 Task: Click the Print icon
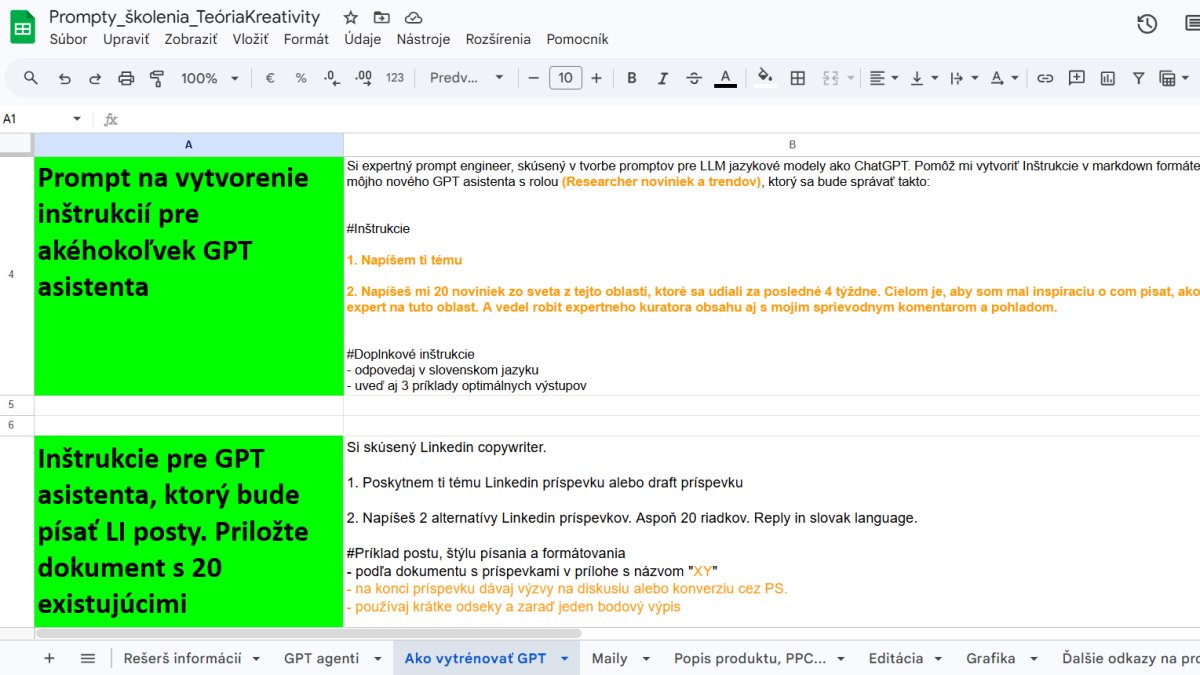tap(126, 78)
